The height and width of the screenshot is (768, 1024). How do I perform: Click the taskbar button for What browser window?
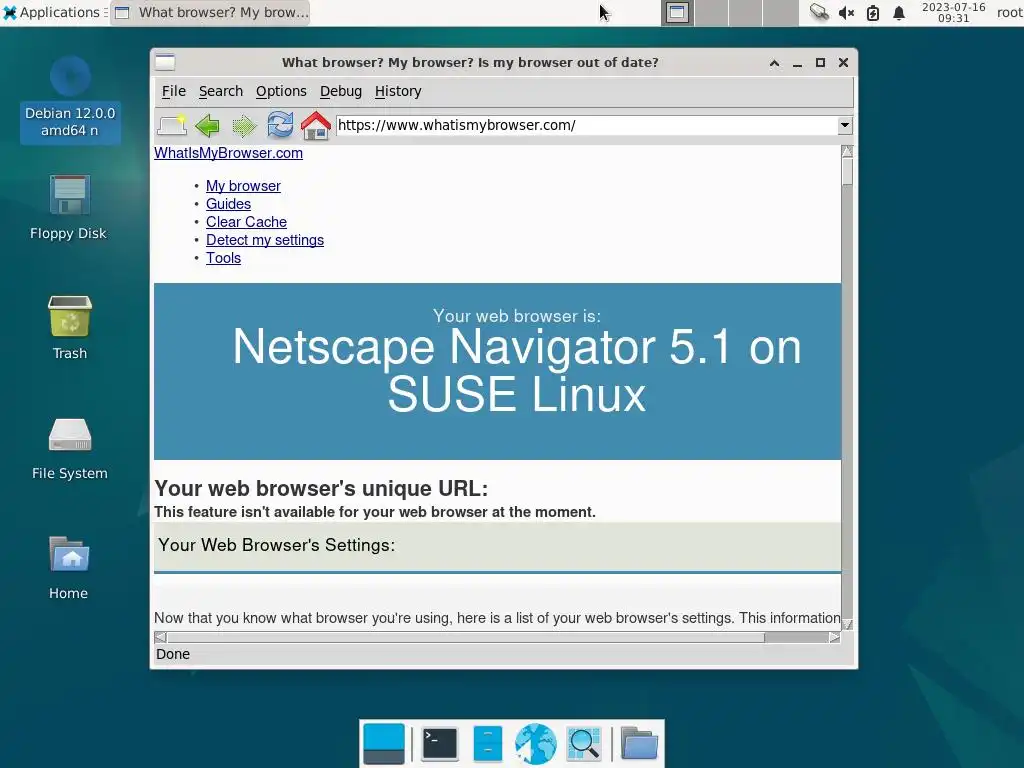[210, 12]
